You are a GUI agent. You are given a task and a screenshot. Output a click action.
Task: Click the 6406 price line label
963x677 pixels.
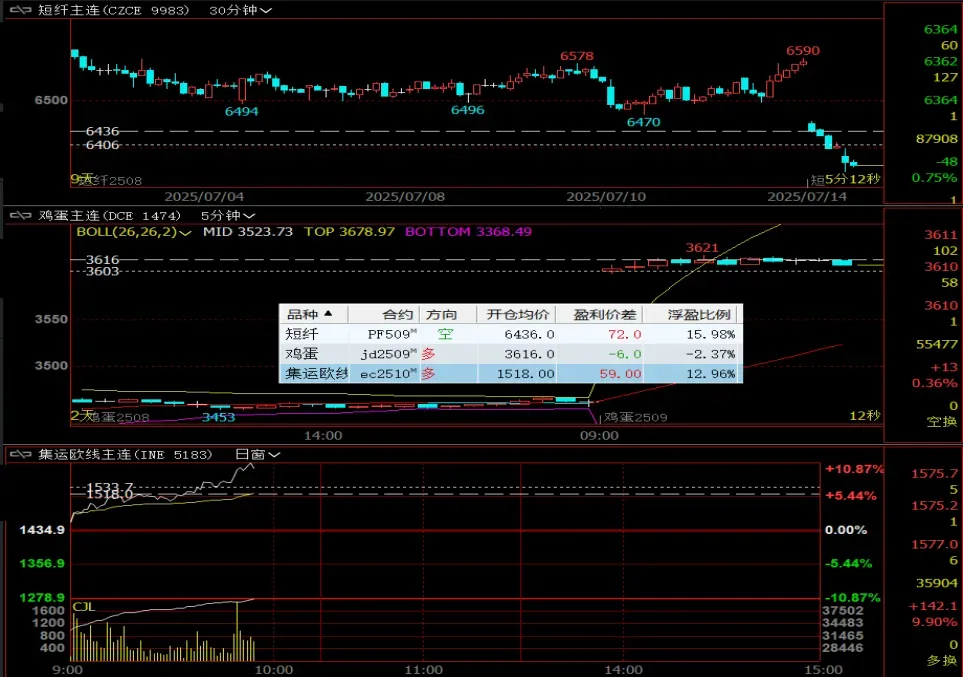coord(102,145)
